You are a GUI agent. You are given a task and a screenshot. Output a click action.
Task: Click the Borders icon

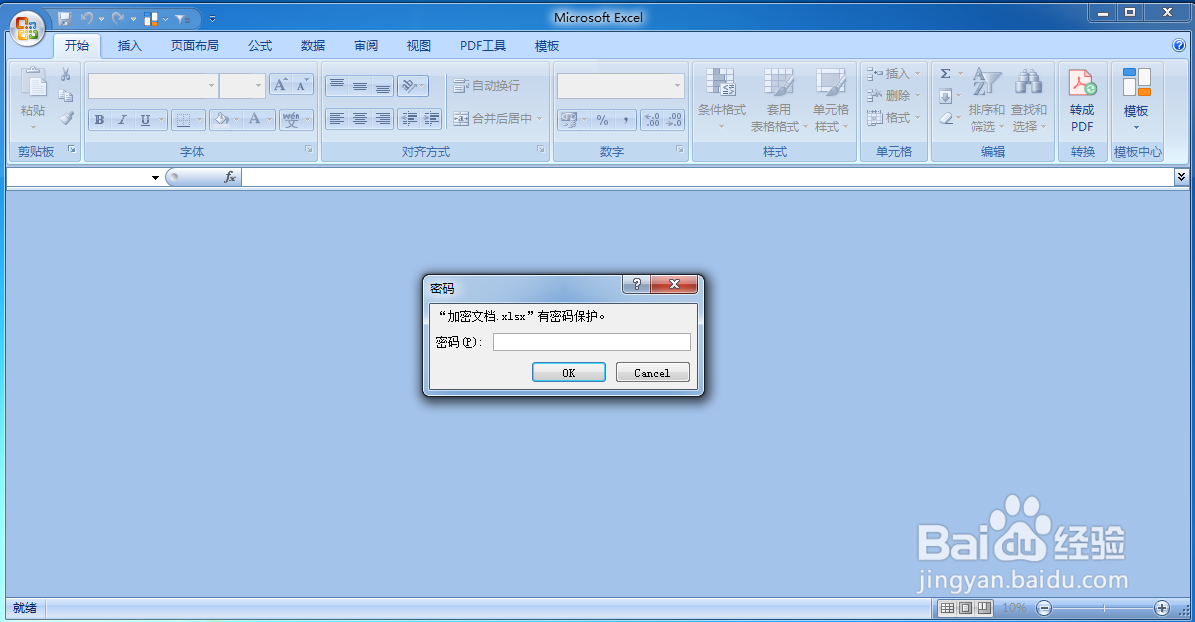[183, 120]
